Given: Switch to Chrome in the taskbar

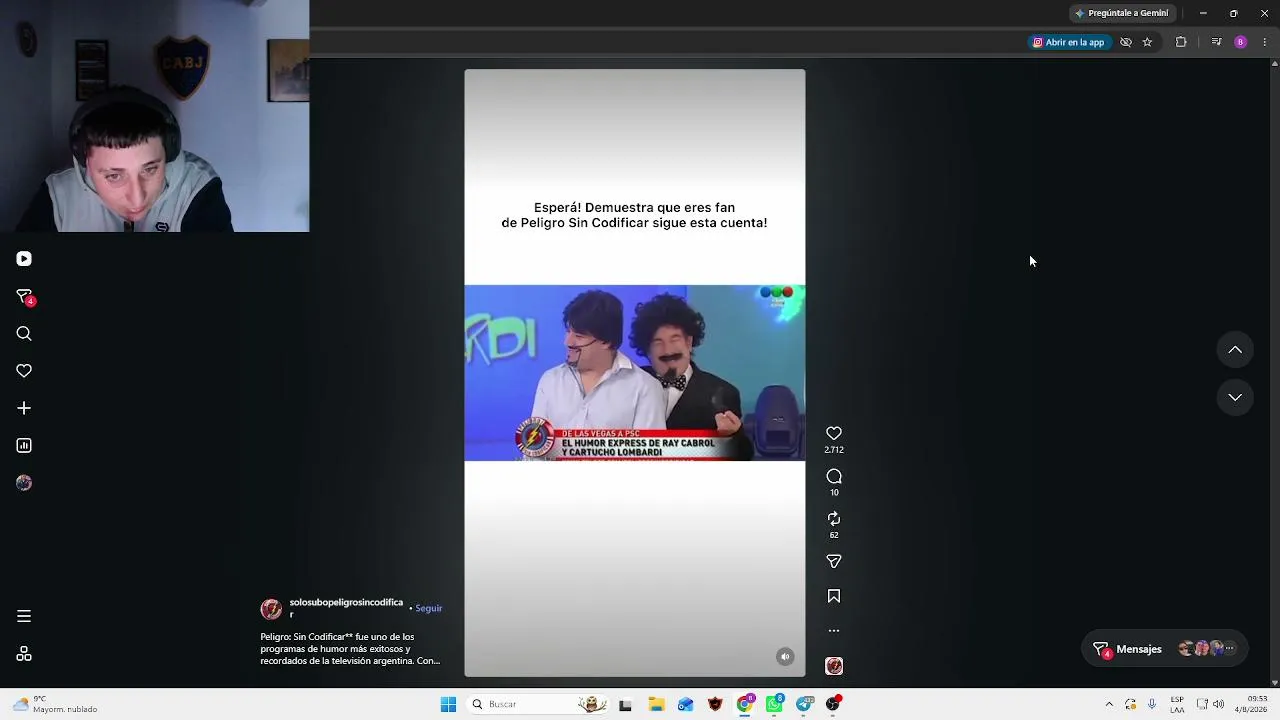Looking at the screenshot, I should point(745,704).
